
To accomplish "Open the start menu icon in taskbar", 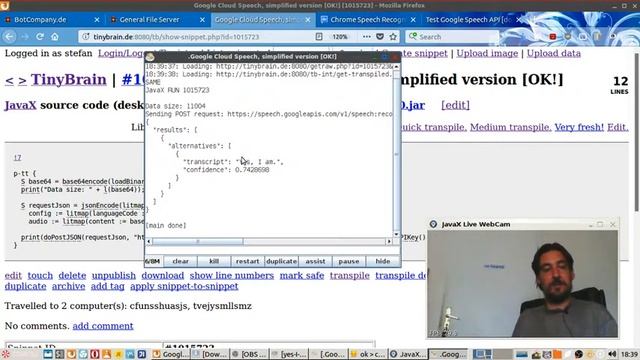I will pos(6,354).
